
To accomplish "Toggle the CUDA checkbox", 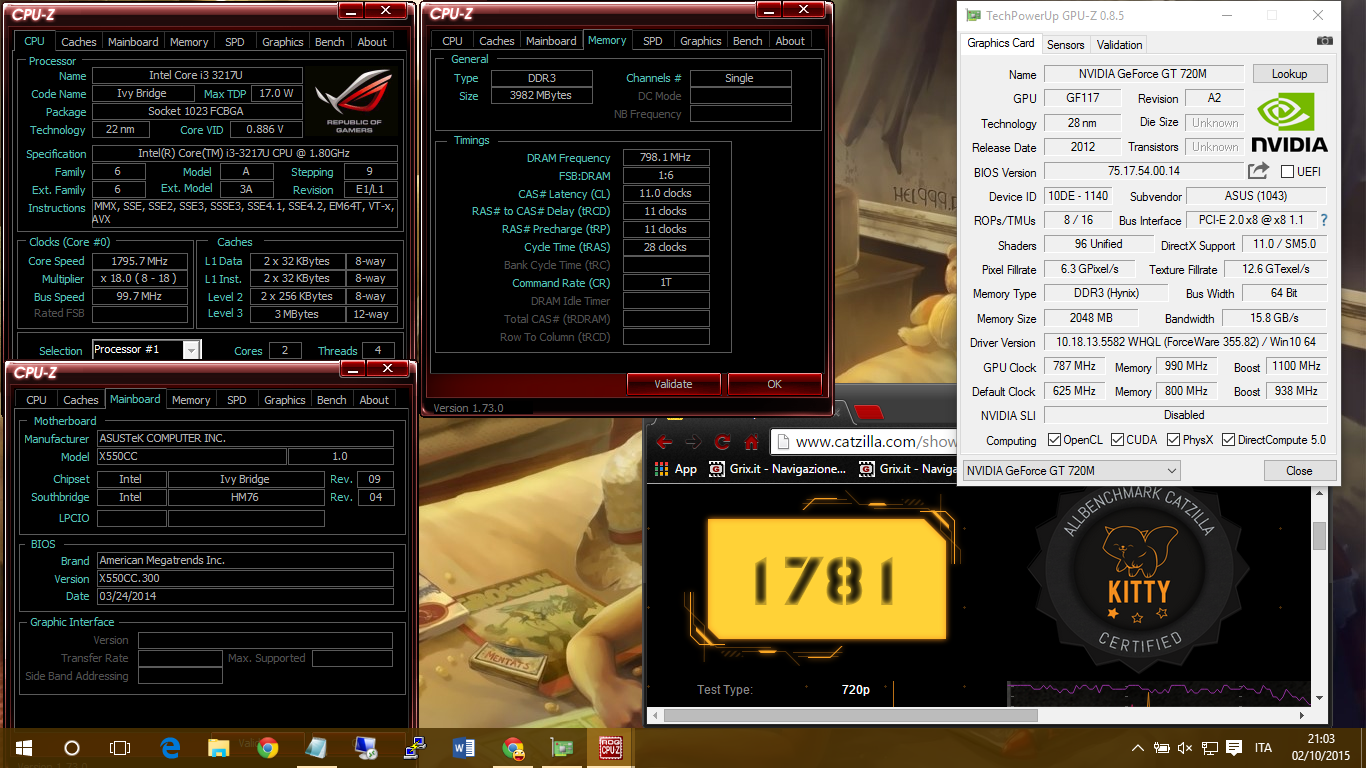I will point(1117,440).
